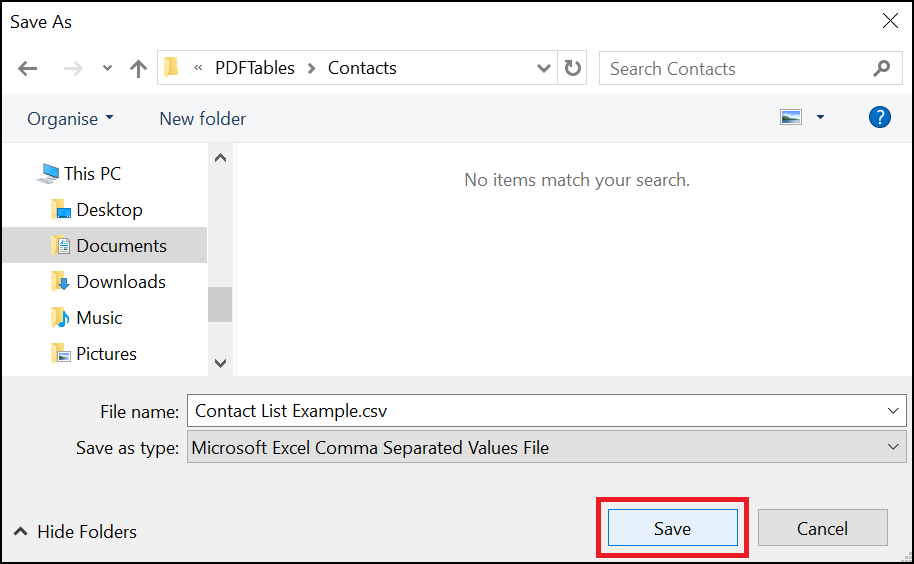The height and width of the screenshot is (564, 914).
Task: Click the refresh icon next to address bar
Action: pyautogui.click(x=573, y=68)
